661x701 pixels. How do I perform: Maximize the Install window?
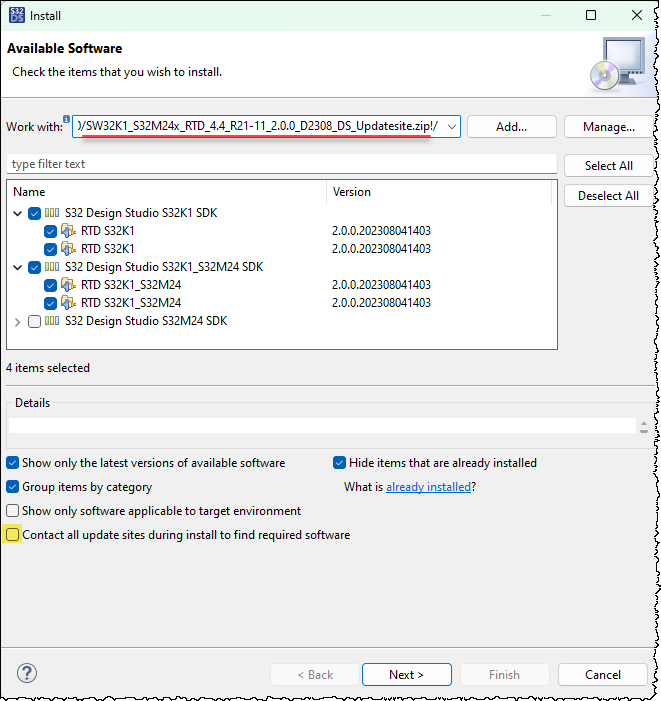point(591,15)
